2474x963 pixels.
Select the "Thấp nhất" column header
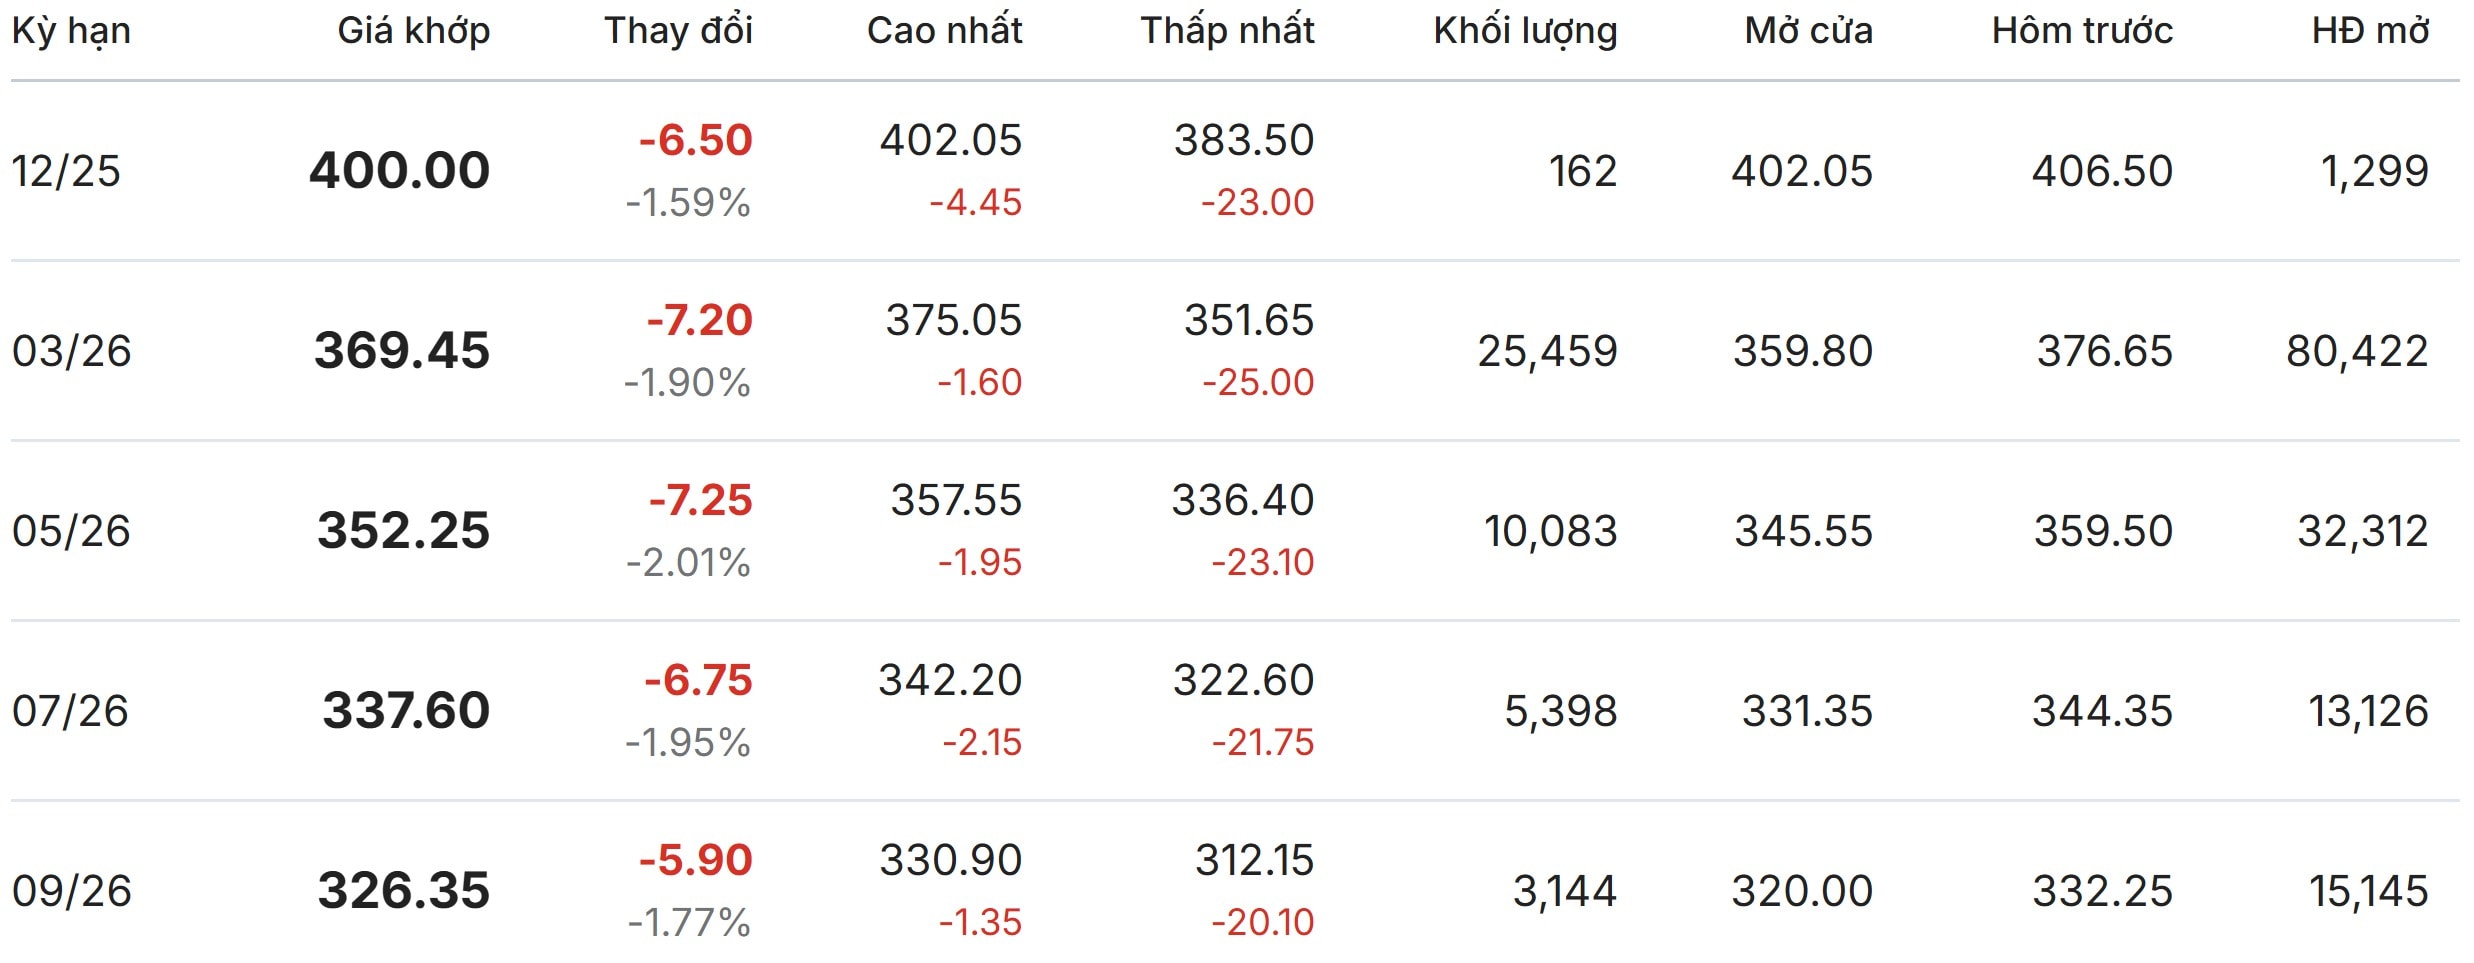(x=1227, y=32)
